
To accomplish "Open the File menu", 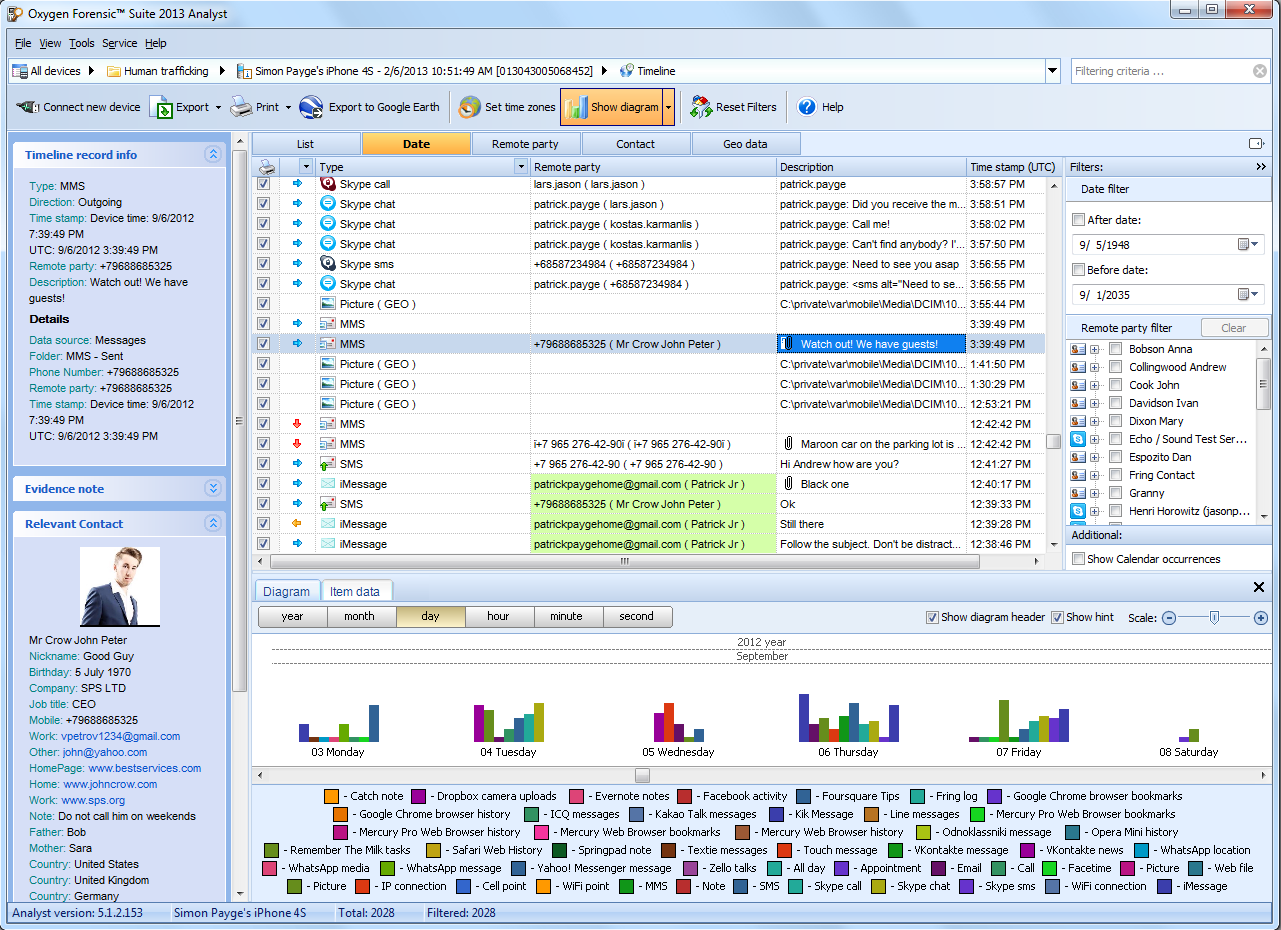I will tap(23, 43).
